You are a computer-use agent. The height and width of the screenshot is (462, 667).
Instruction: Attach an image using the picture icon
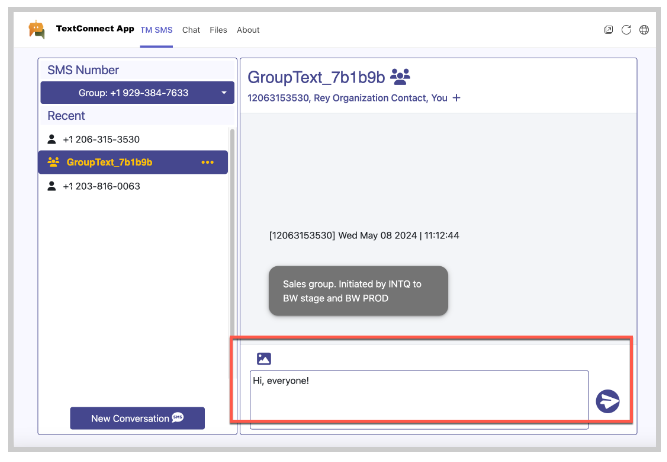click(x=264, y=358)
